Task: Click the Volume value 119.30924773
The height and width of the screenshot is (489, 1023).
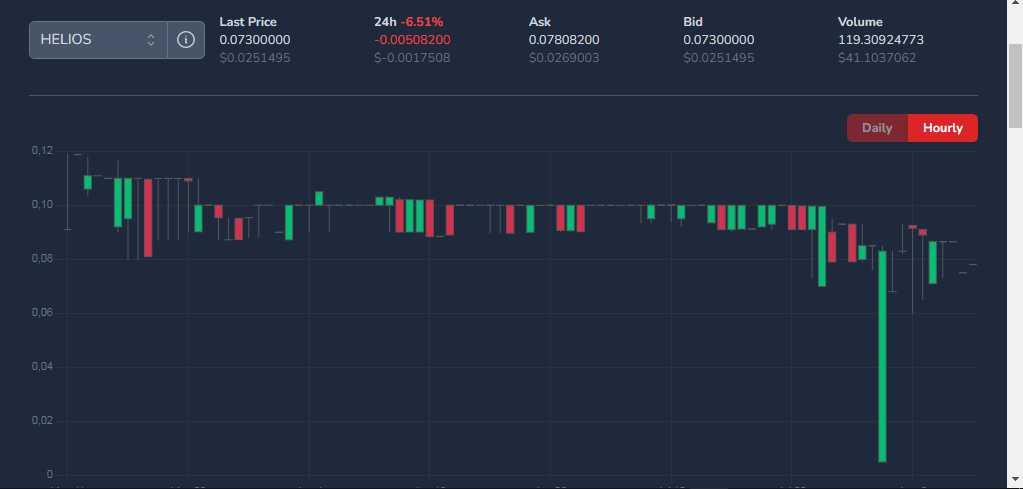Action: (x=881, y=40)
